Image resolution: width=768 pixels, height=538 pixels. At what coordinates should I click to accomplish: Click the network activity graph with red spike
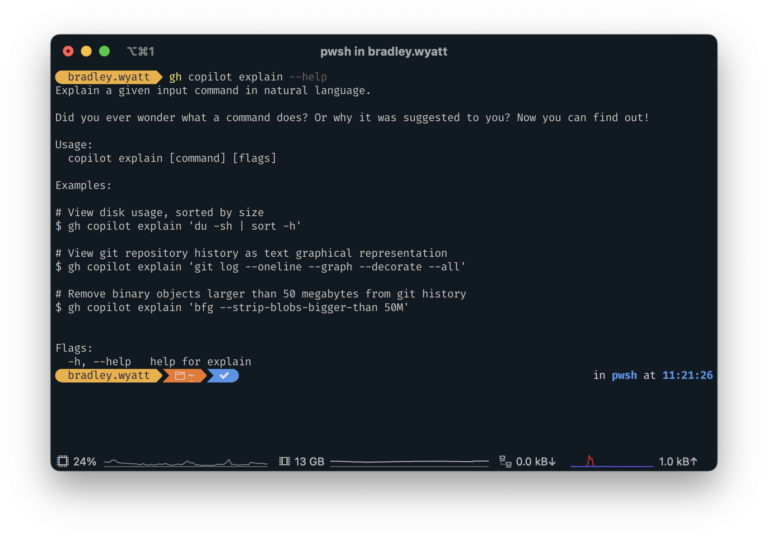click(x=612, y=461)
